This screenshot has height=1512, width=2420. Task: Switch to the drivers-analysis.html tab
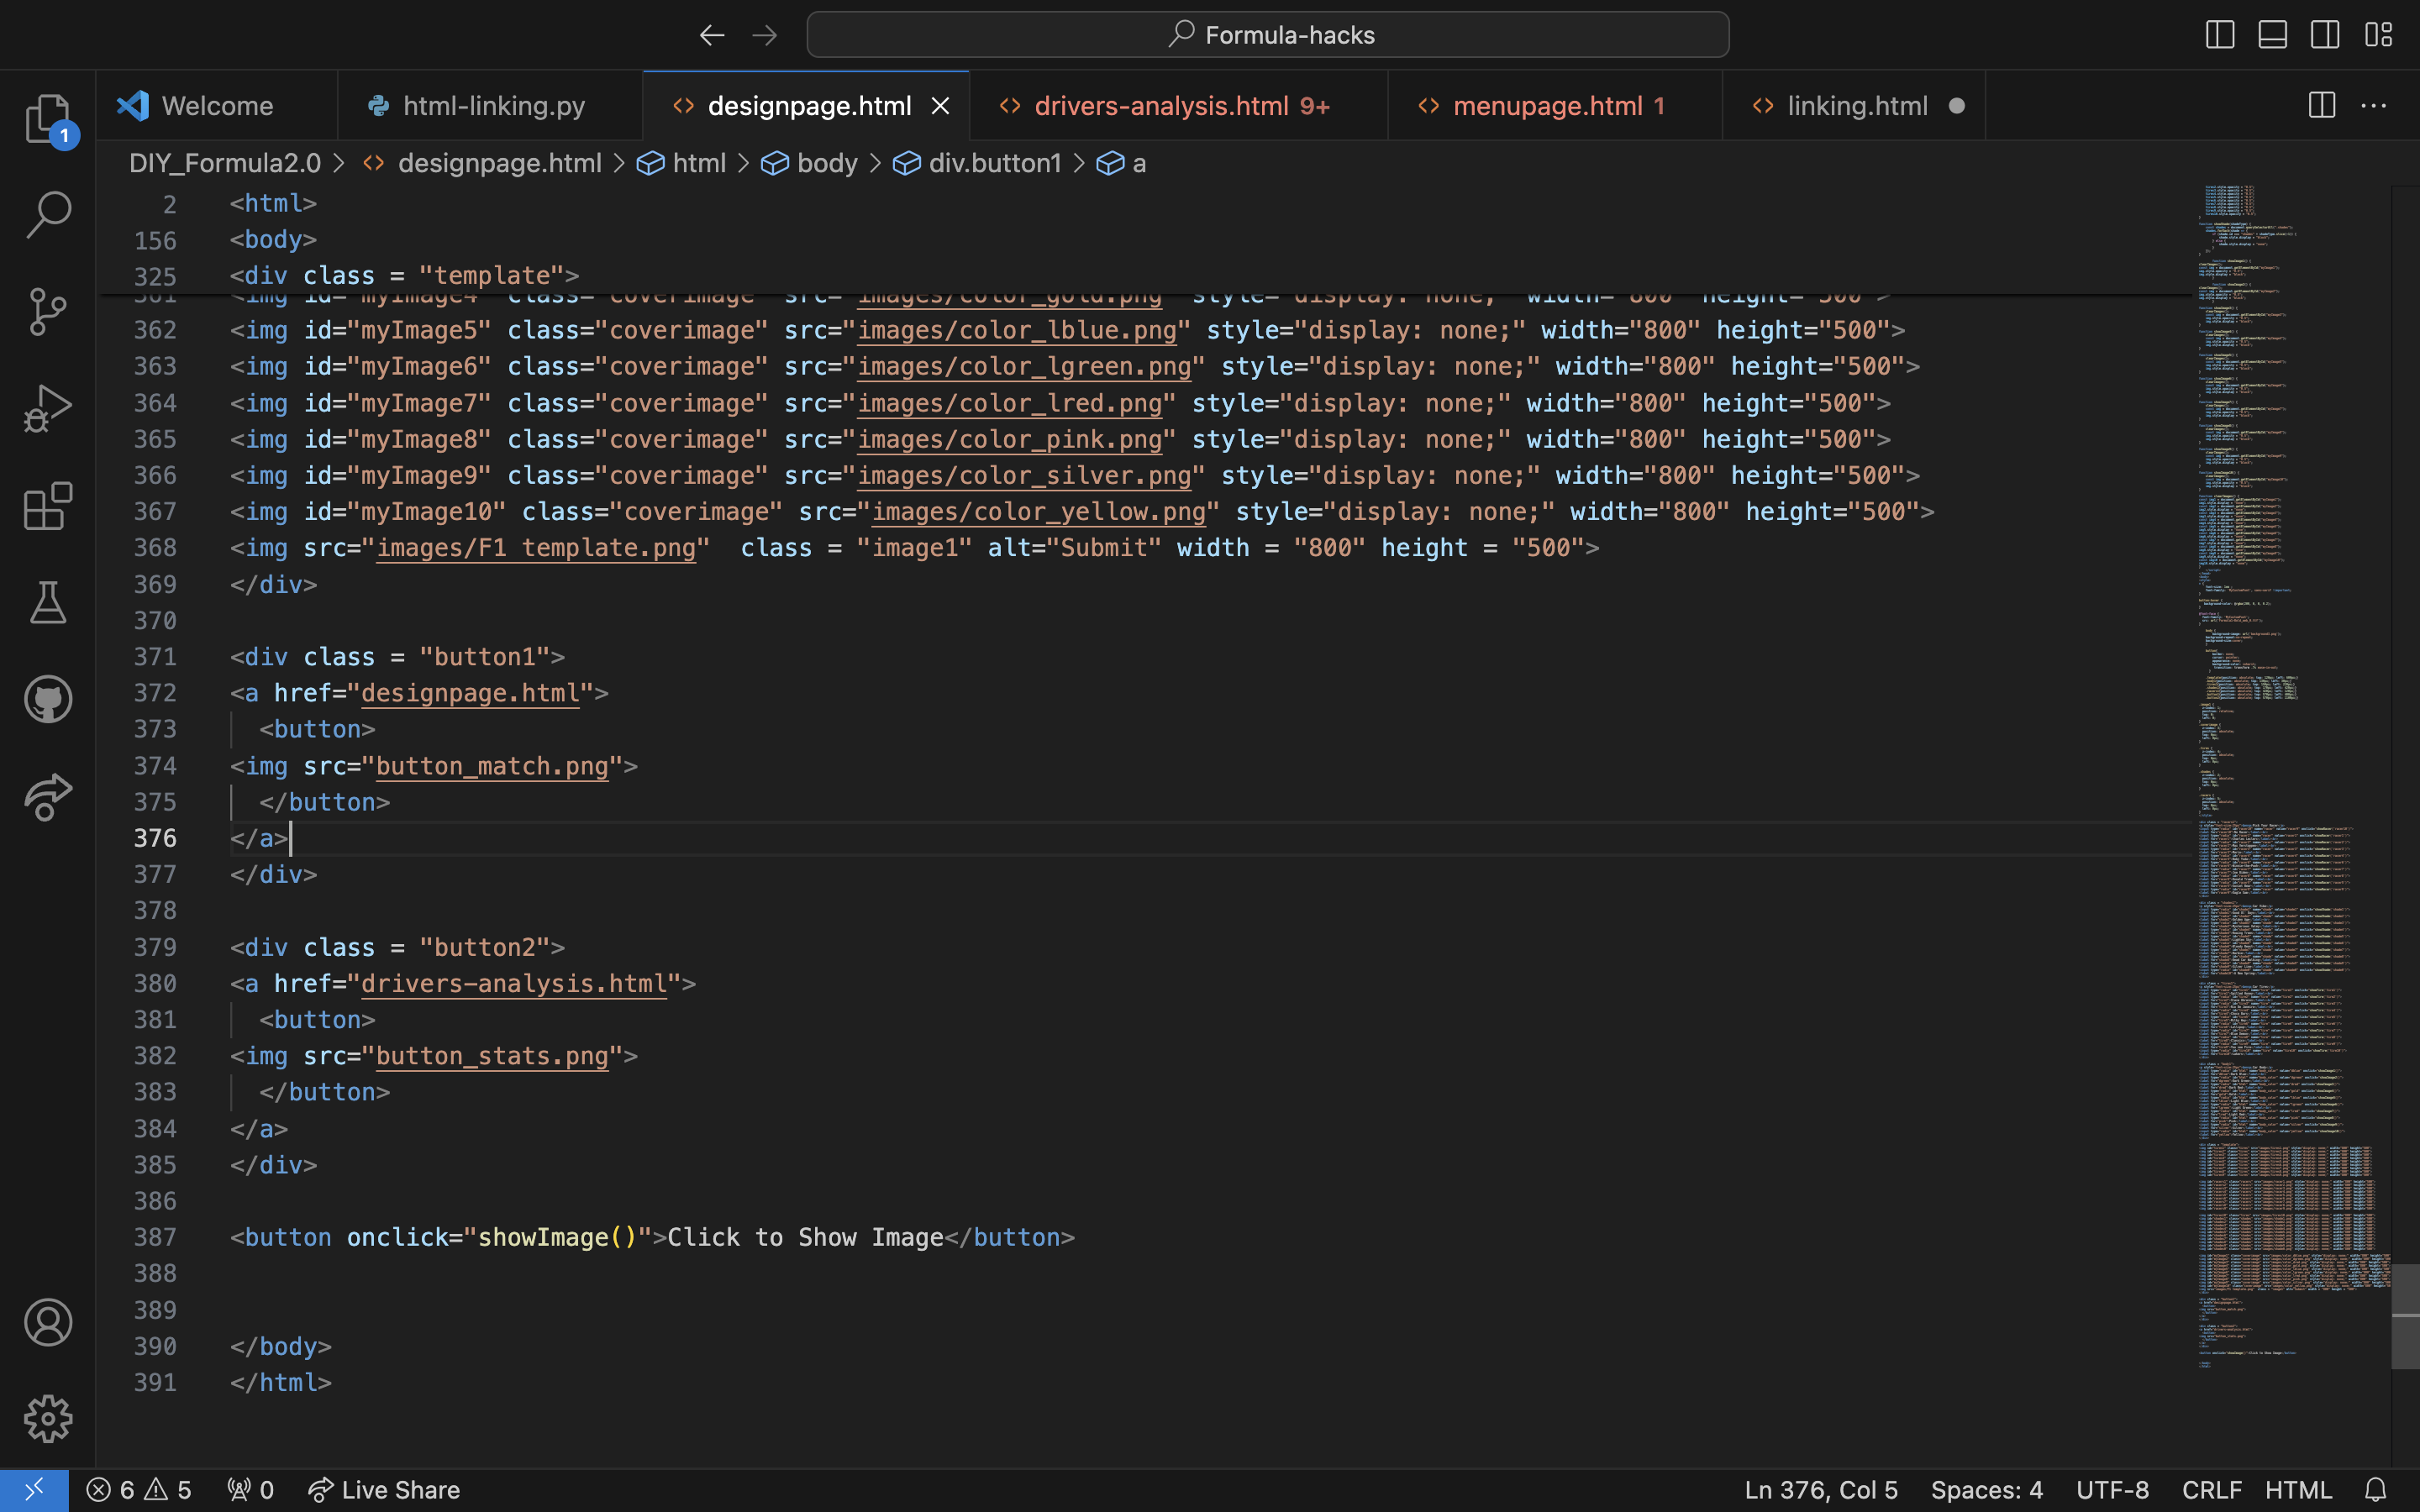pos(1161,106)
